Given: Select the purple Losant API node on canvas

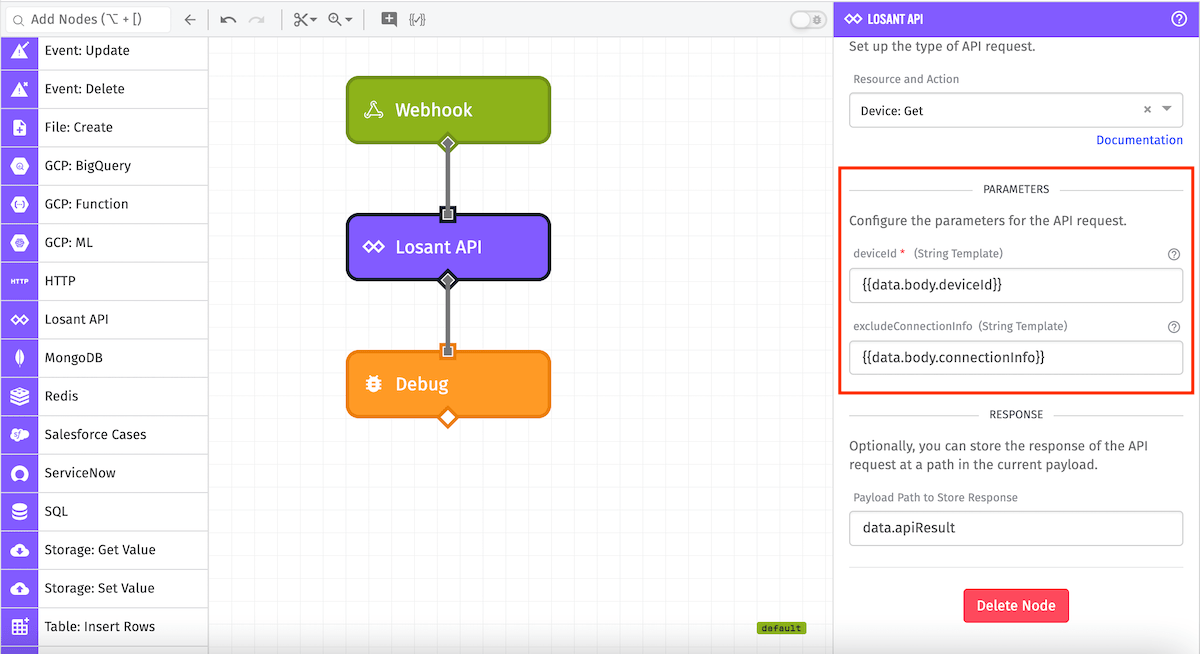Looking at the screenshot, I should click(448, 246).
